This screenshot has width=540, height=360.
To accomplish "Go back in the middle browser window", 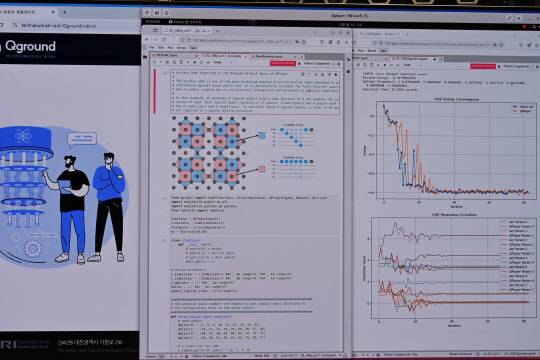I will [x=147, y=40].
